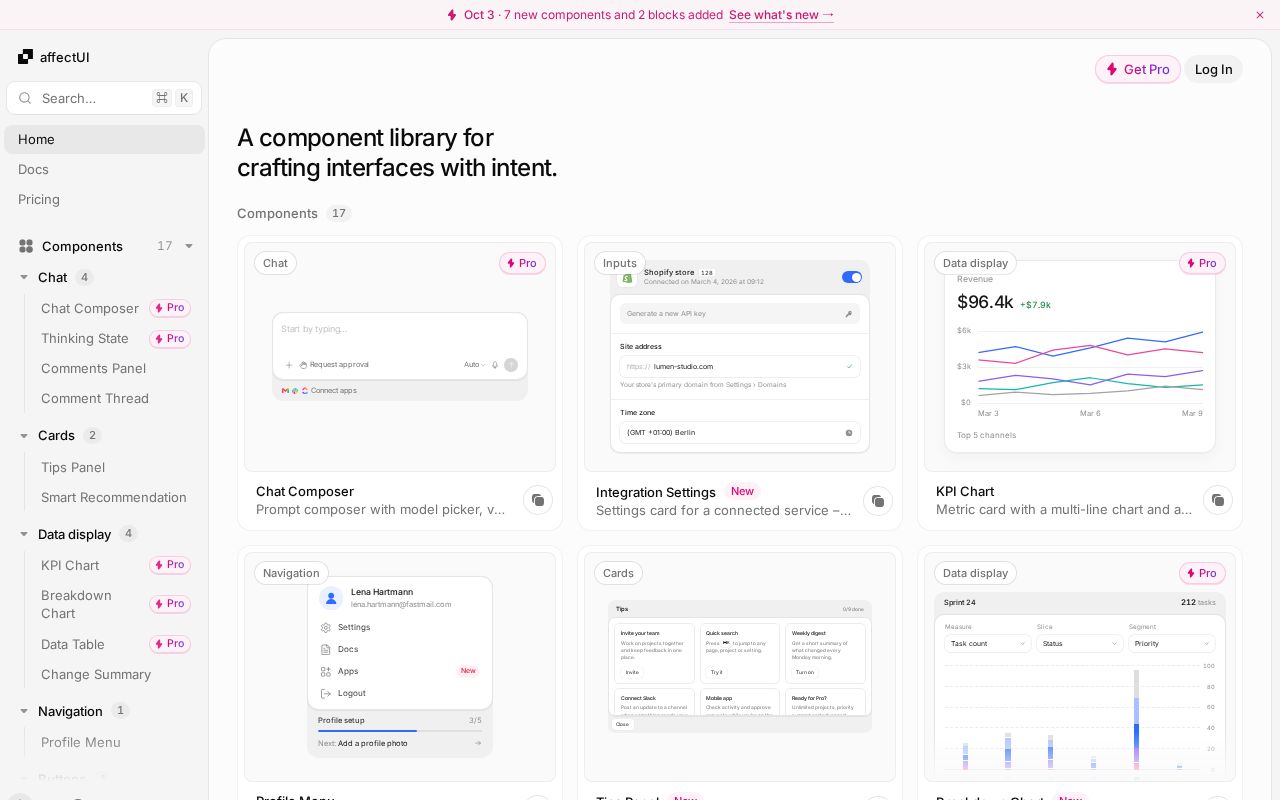1280x800 pixels.
Task: Click the Logout icon in Profile Menu preview
Action: (x=326, y=693)
